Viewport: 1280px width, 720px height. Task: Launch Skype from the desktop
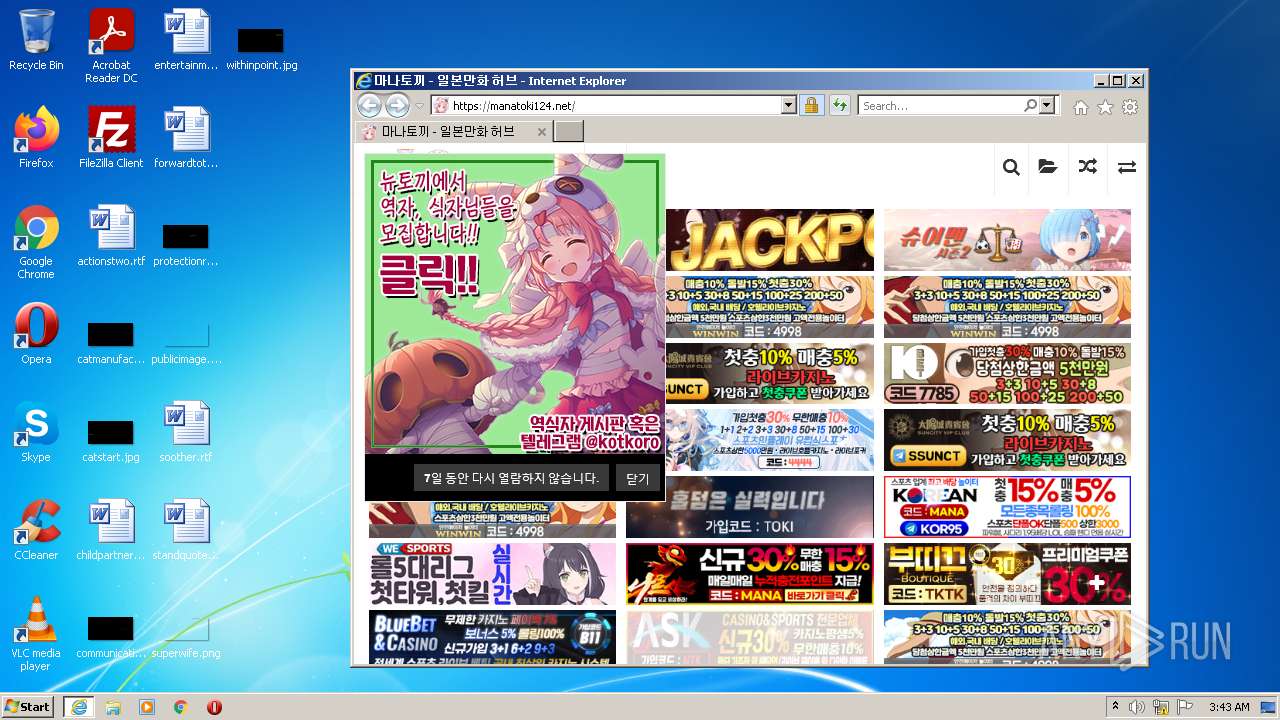tap(36, 432)
